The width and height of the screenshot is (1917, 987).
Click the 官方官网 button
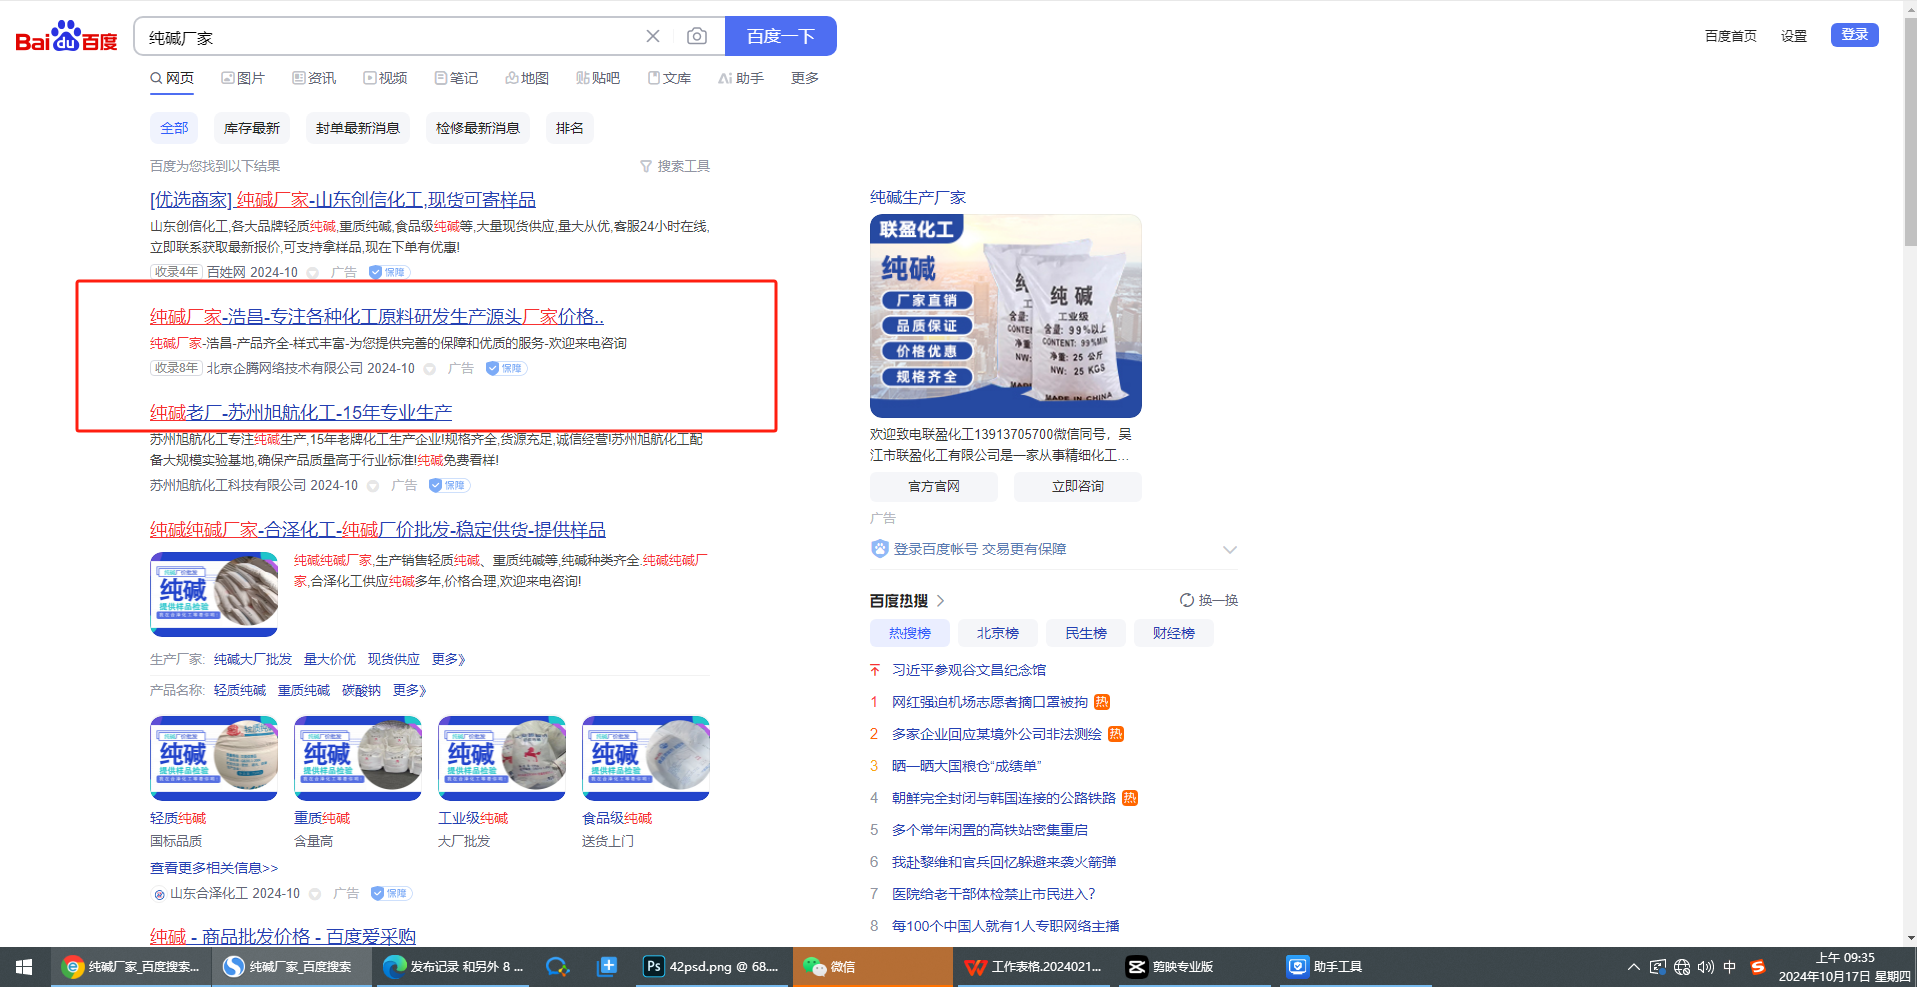(x=934, y=486)
